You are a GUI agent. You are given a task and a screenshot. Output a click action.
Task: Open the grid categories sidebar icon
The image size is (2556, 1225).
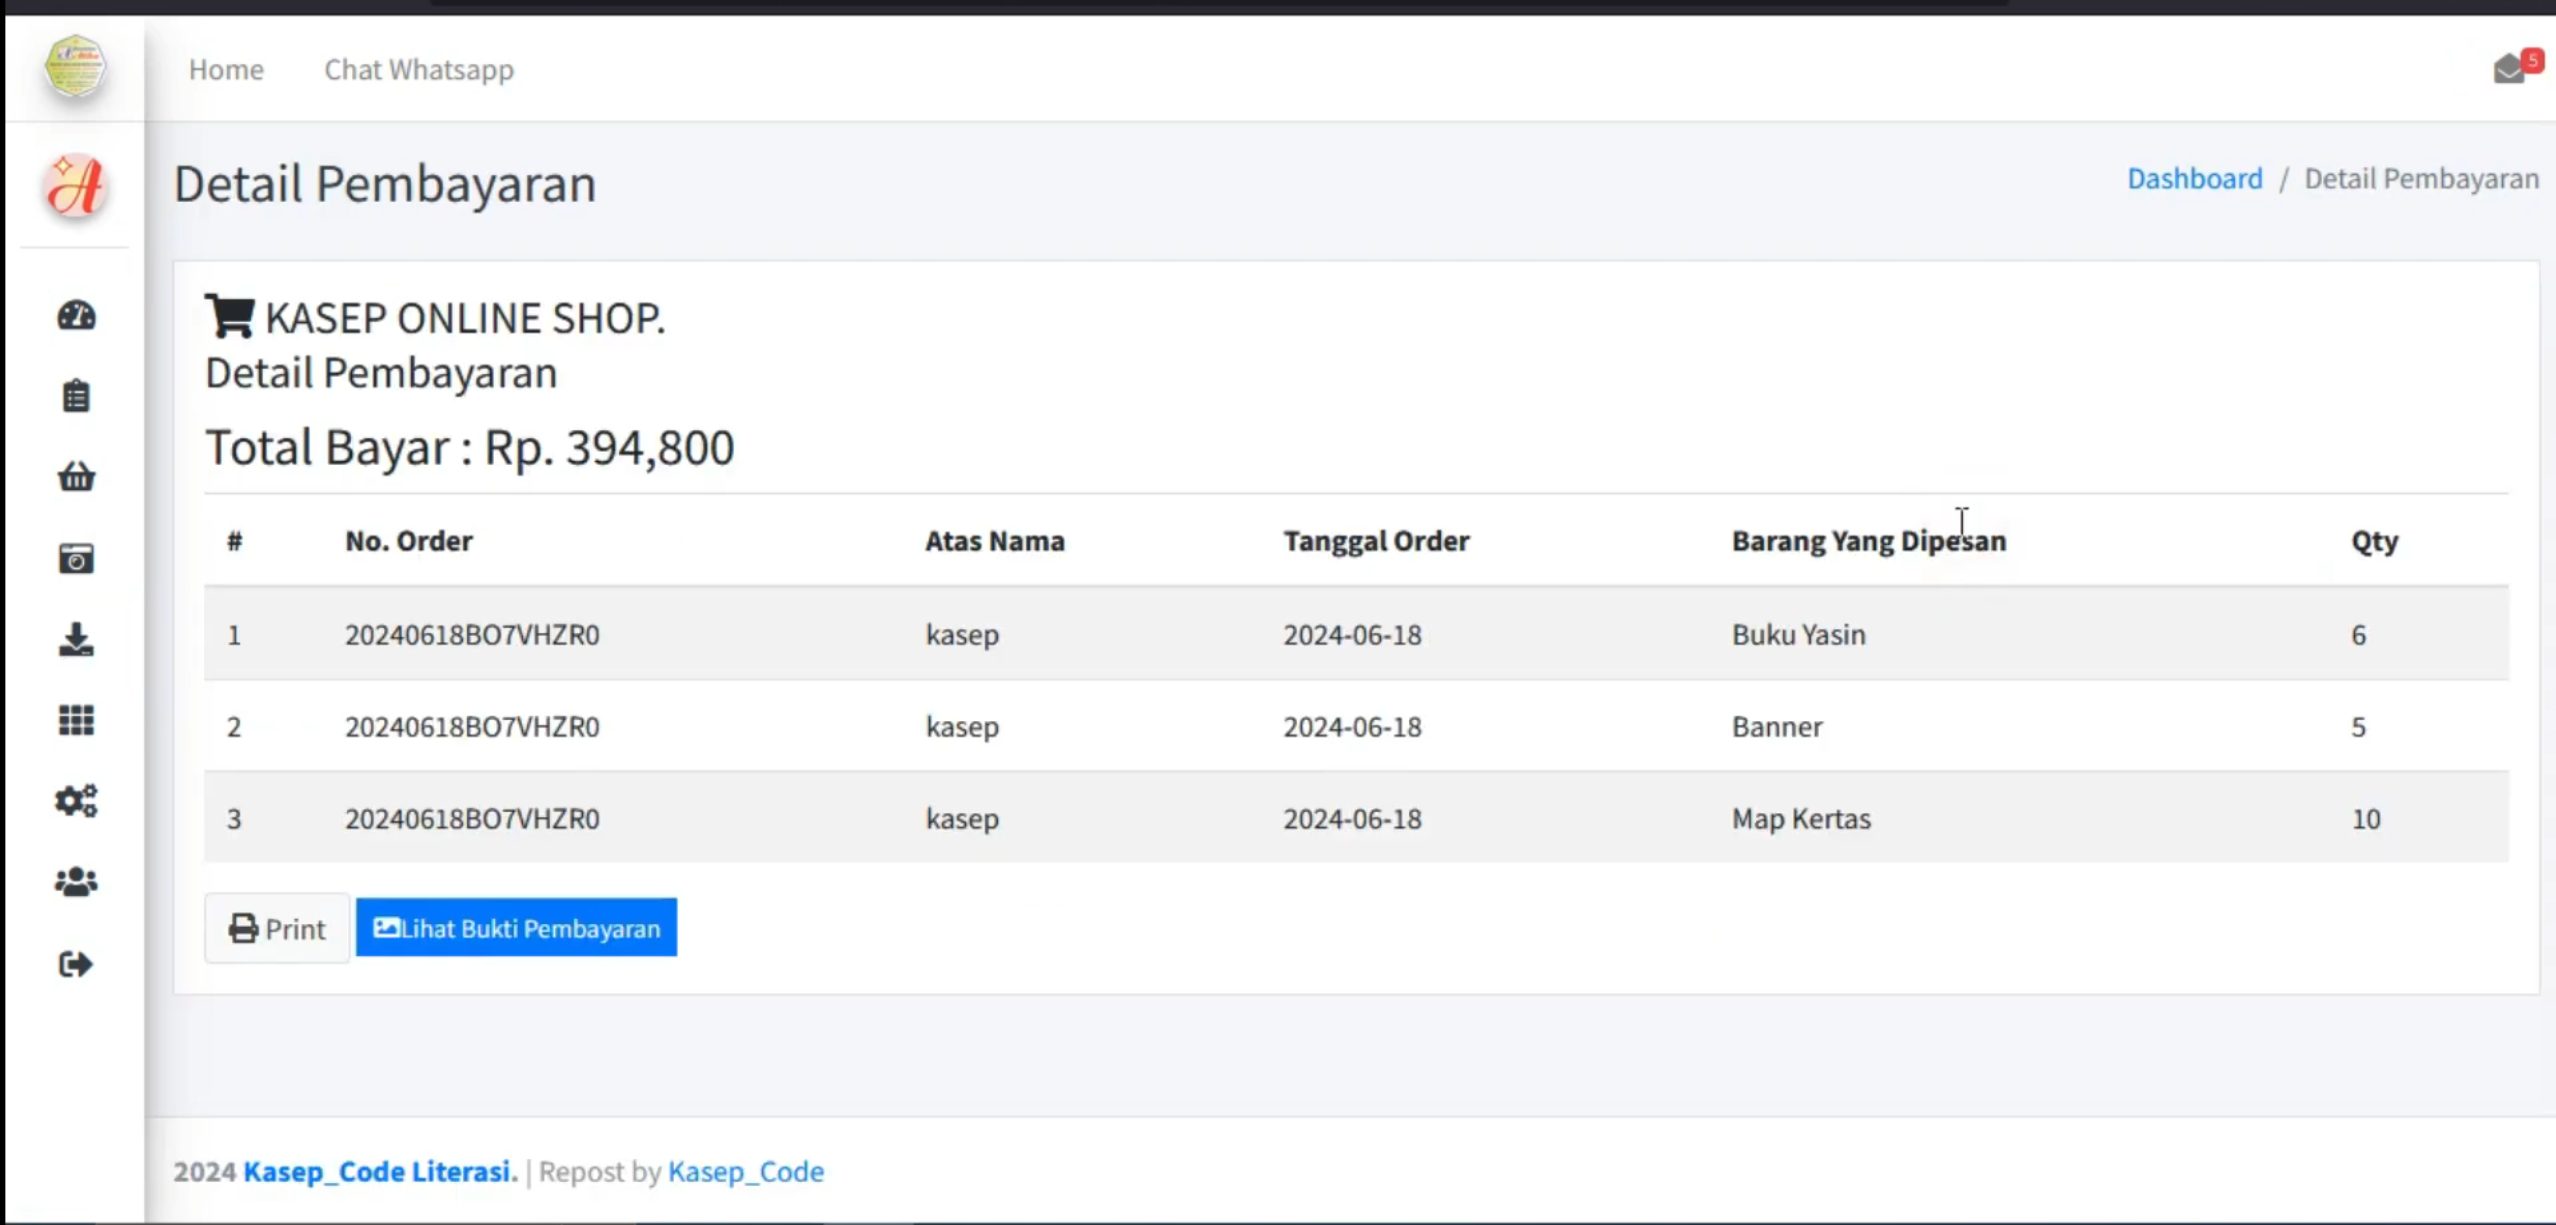(x=76, y=720)
